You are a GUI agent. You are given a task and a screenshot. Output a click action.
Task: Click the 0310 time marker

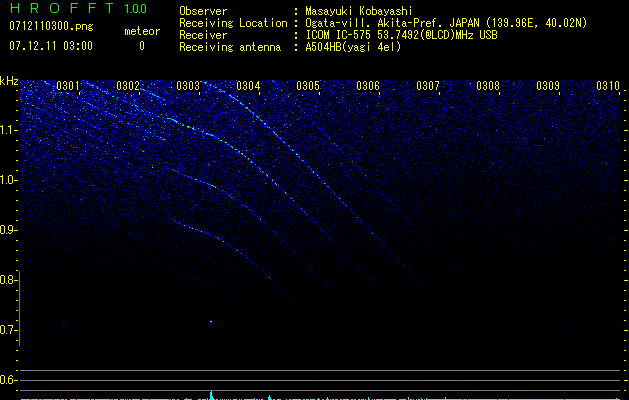click(608, 86)
